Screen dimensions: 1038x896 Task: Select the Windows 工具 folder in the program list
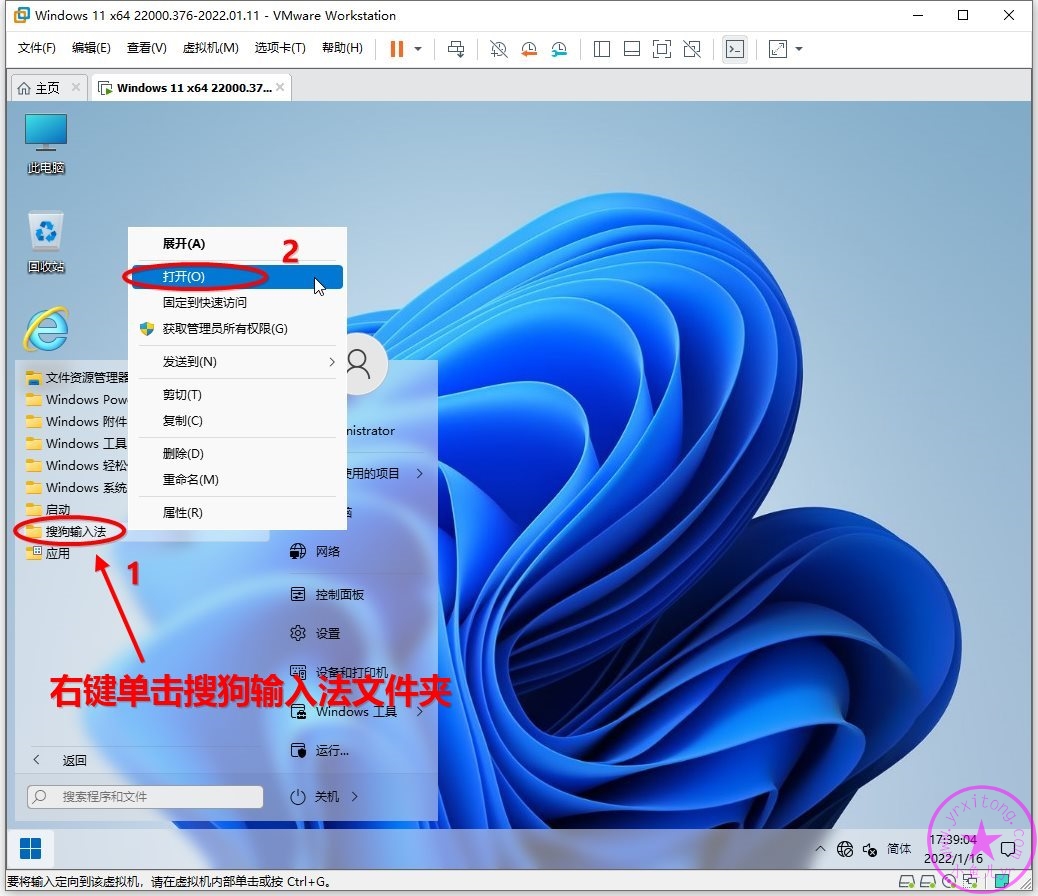click(x=76, y=443)
